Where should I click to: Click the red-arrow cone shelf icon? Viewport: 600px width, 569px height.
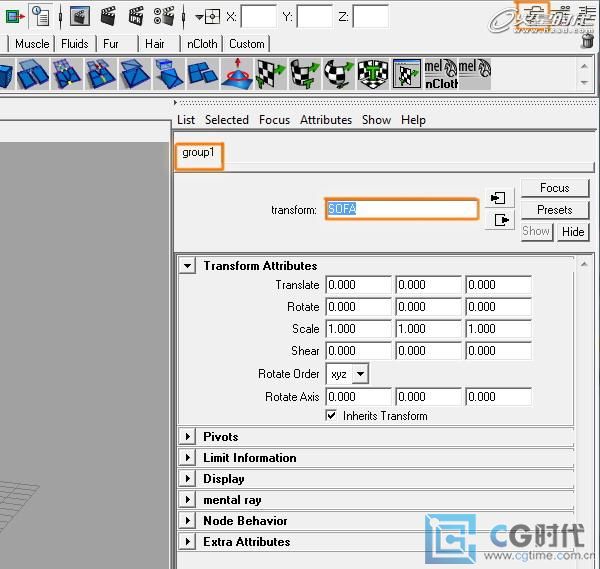[x=238, y=74]
